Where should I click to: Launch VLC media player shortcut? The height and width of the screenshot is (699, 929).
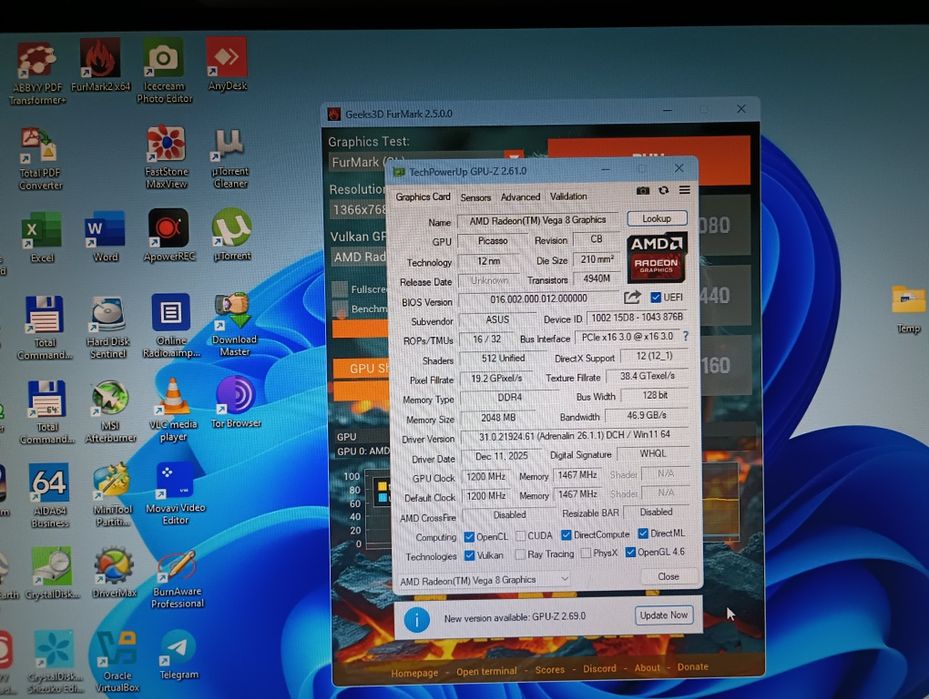point(172,410)
